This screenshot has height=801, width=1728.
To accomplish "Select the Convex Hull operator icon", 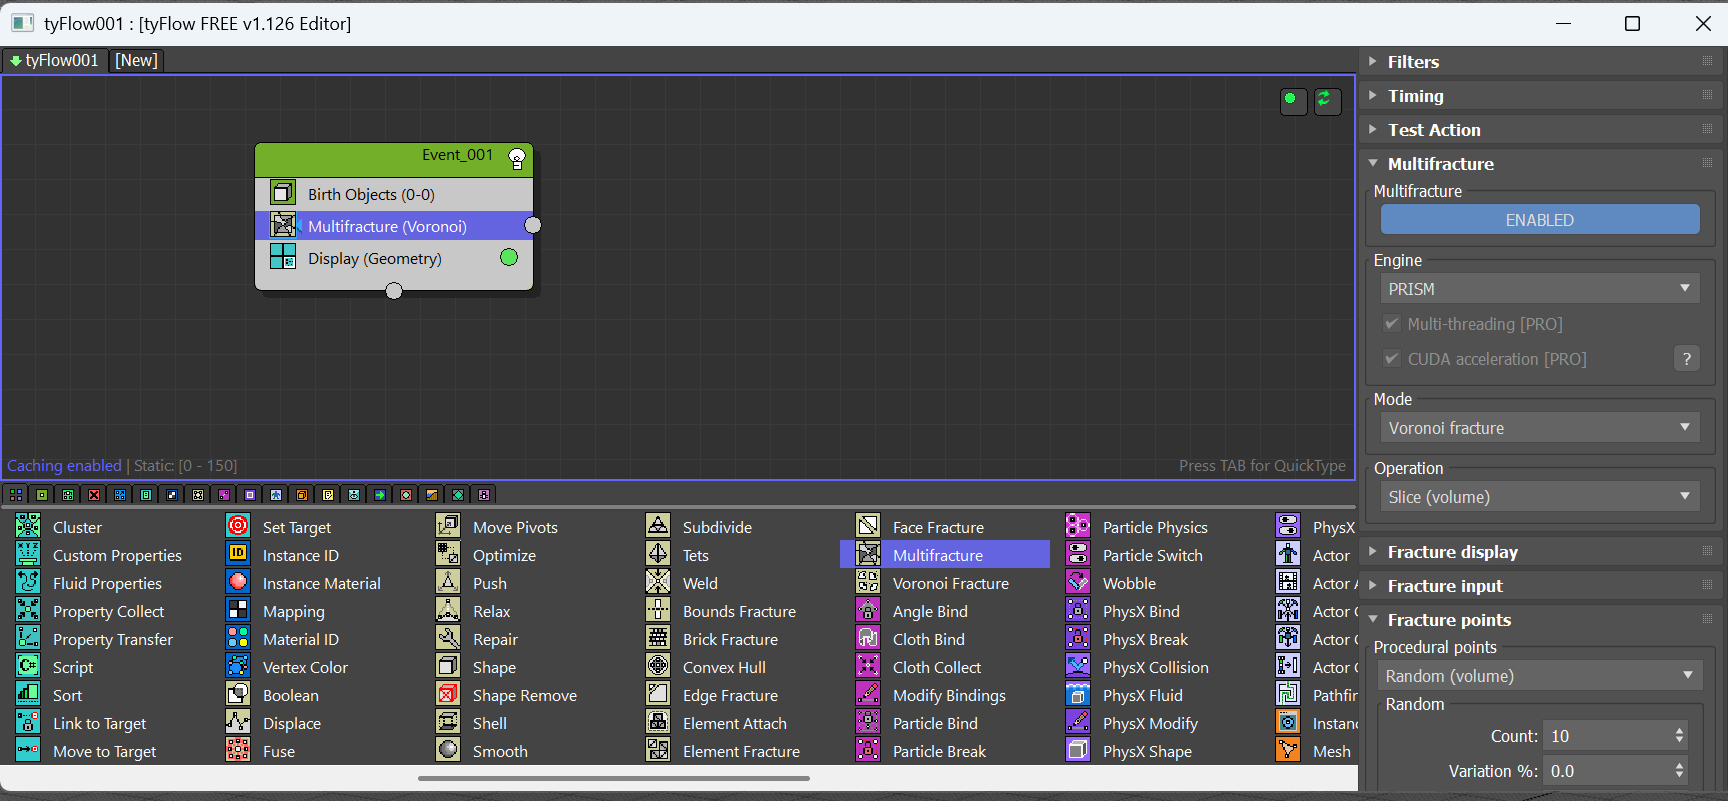I will [x=658, y=666].
